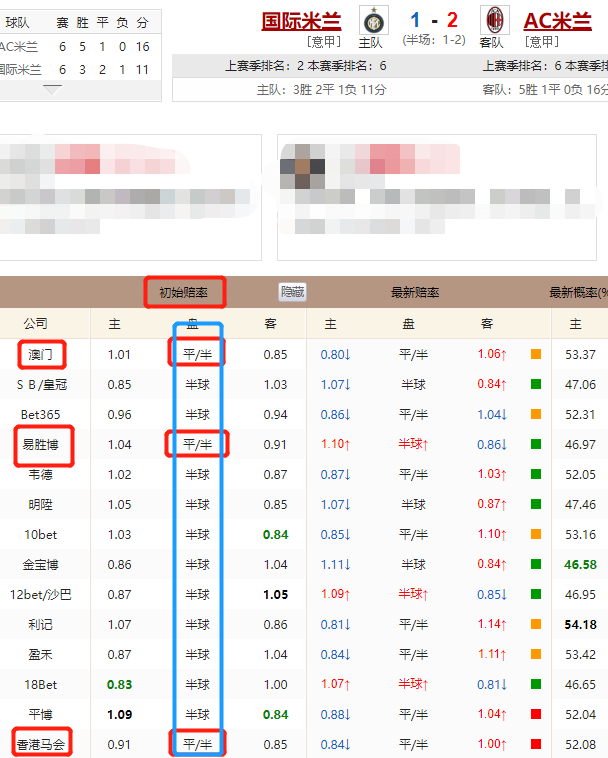Image resolution: width=608 pixels, height=758 pixels.
Task: Expand the standings table with the down triangle
Action: pyautogui.click(x=52, y=89)
